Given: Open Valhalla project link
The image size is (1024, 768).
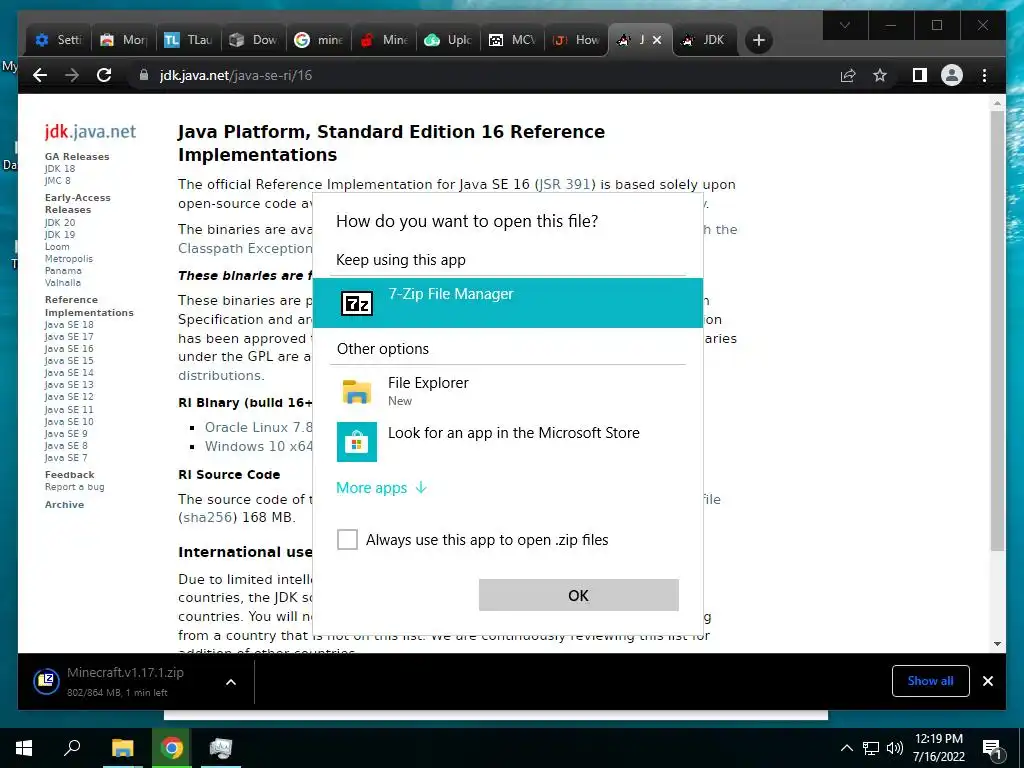Looking at the screenshot, I should coord(63,283).
